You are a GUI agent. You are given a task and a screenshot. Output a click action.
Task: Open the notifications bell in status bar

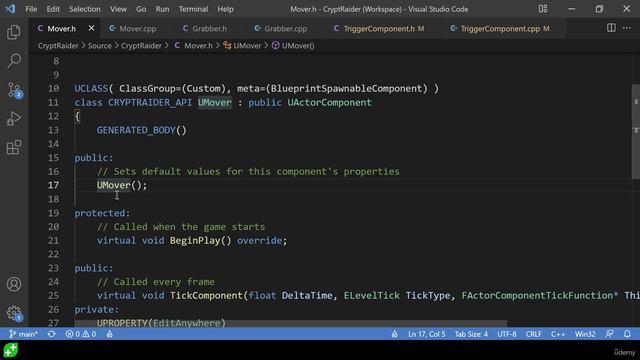pos(627,334)
